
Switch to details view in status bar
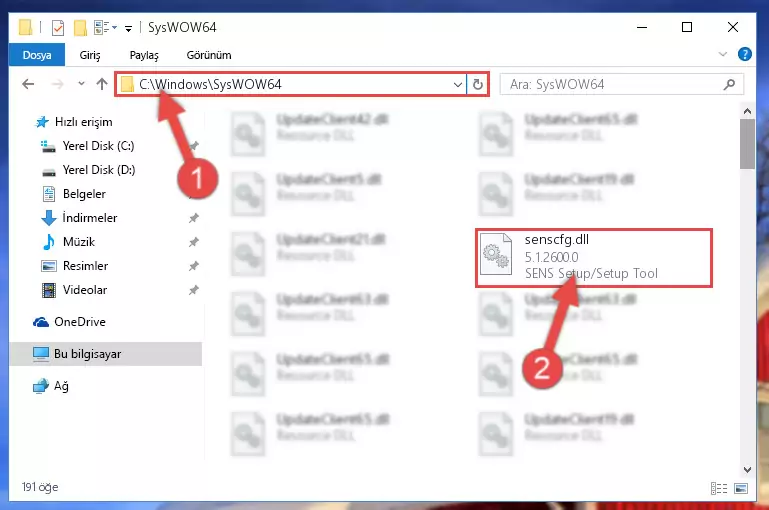pyautogui.click(x=719, y=488)
